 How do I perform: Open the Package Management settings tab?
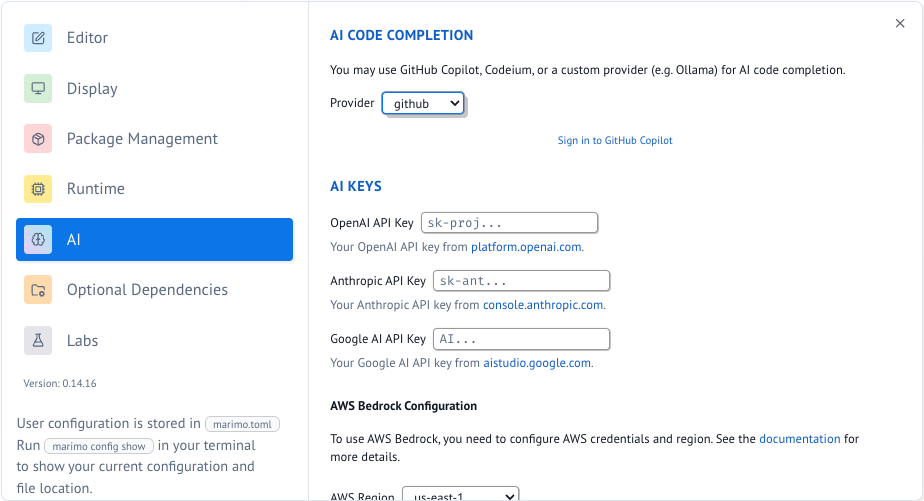pos(142,139)
